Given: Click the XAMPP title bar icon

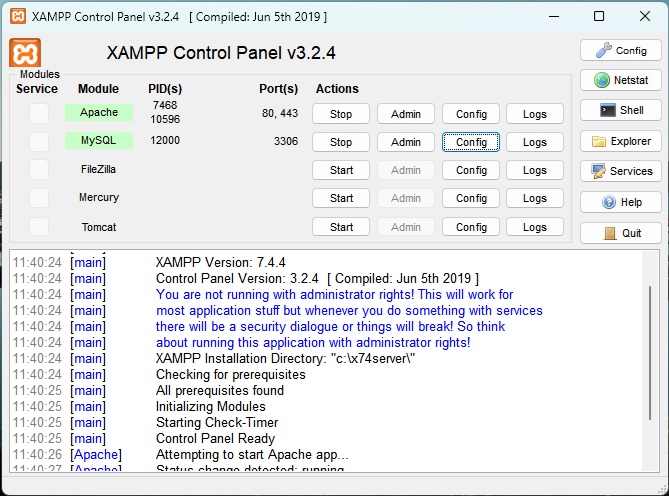Looking at the screenshot, I should (x=17, y=16).
